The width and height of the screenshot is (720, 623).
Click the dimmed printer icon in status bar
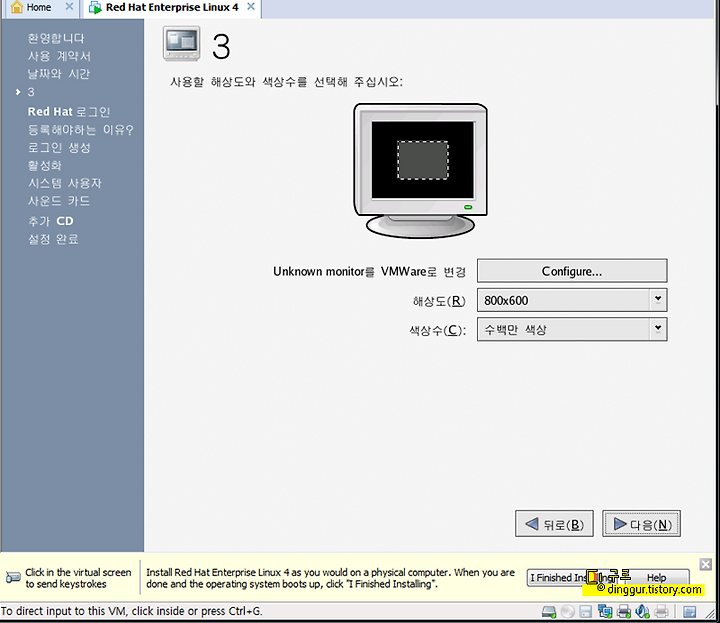[x=661, y=612]
